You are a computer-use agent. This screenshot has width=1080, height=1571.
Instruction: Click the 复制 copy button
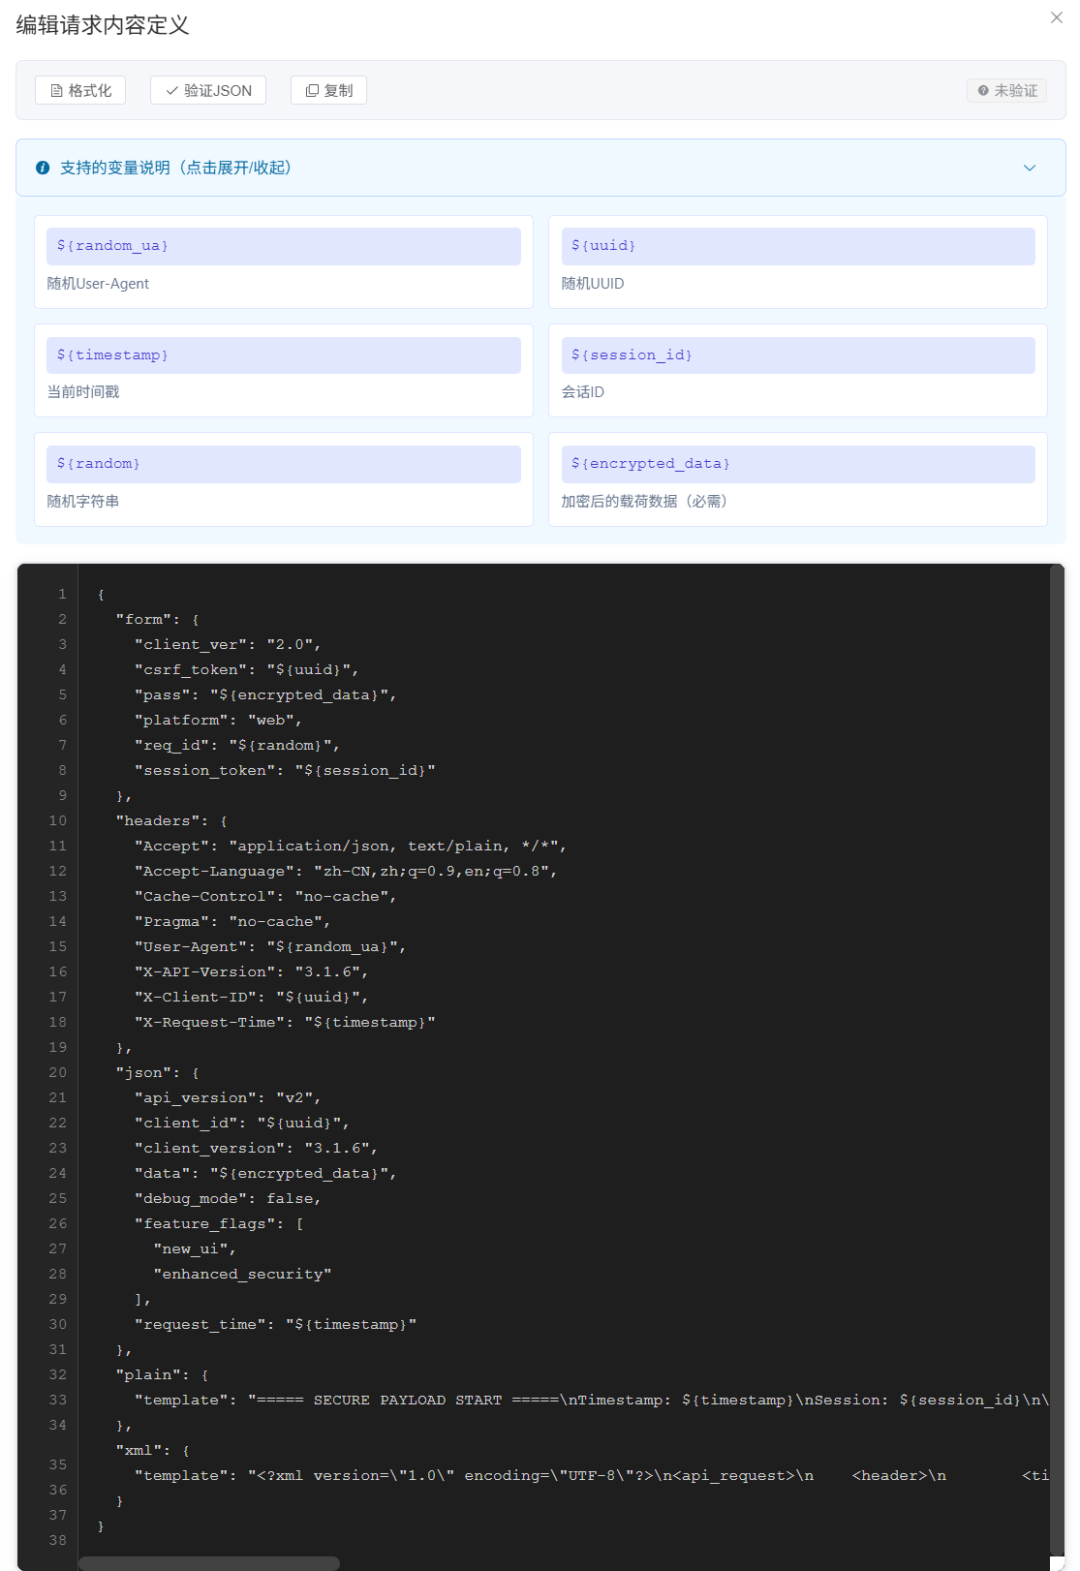pyautogui.click(x=329, y=90)
